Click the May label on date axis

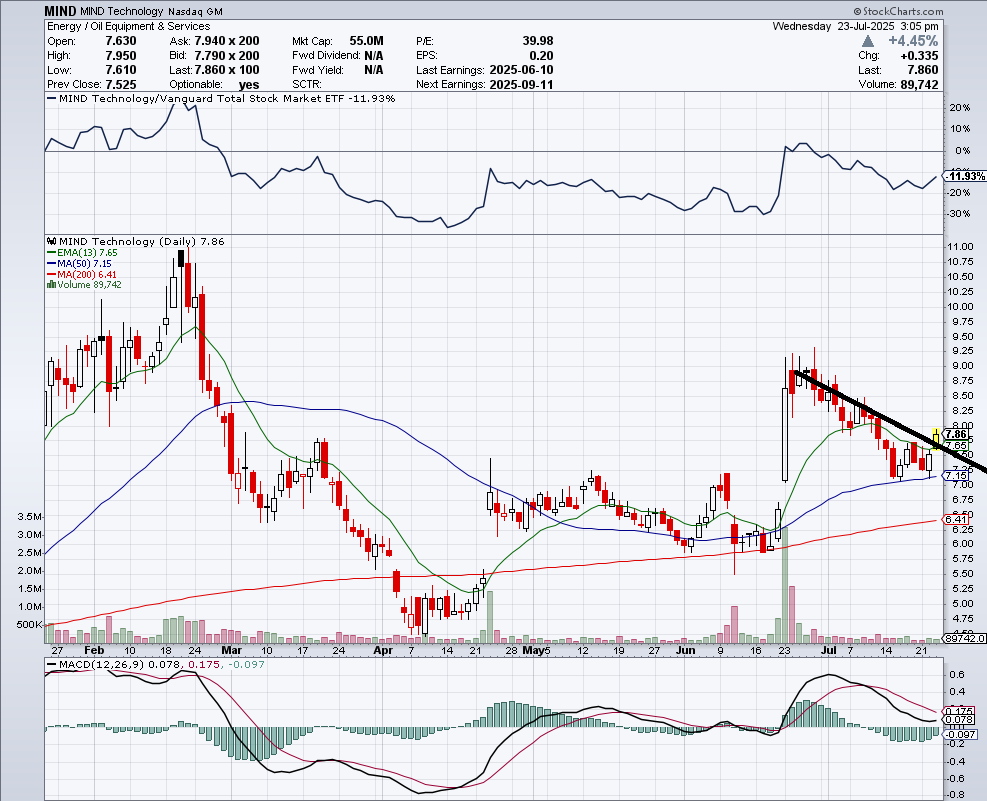[533, 650]
